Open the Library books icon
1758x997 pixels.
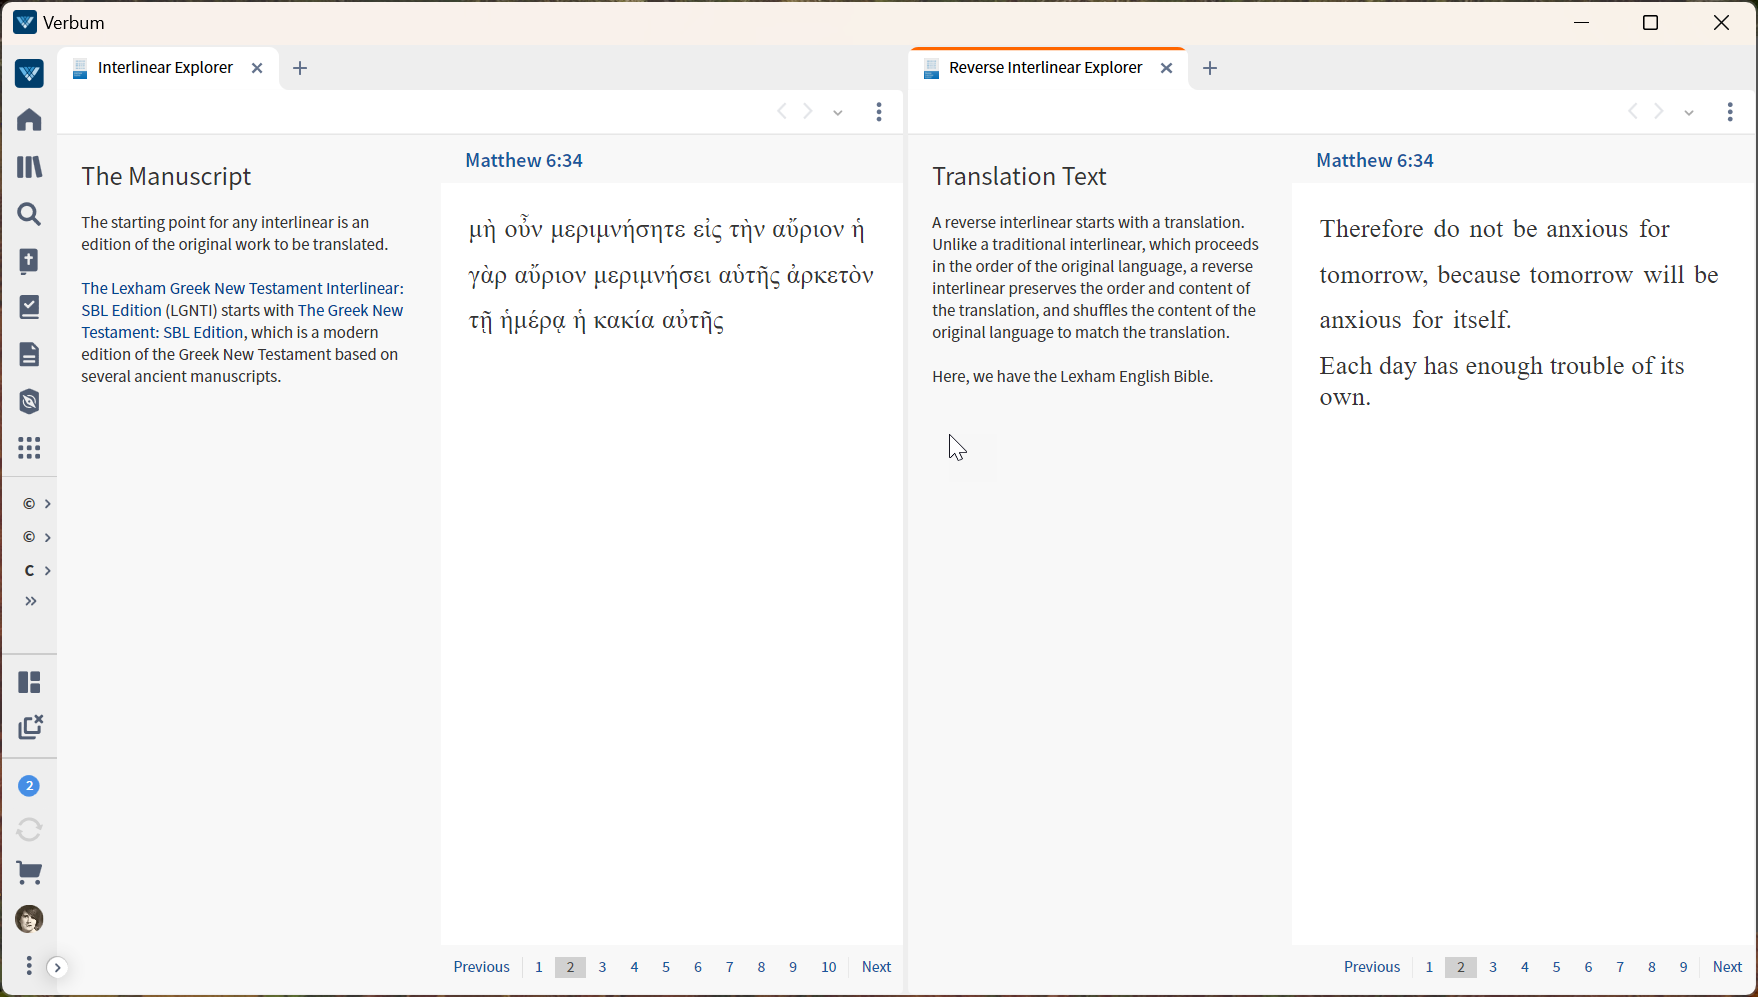pos(29,167)
